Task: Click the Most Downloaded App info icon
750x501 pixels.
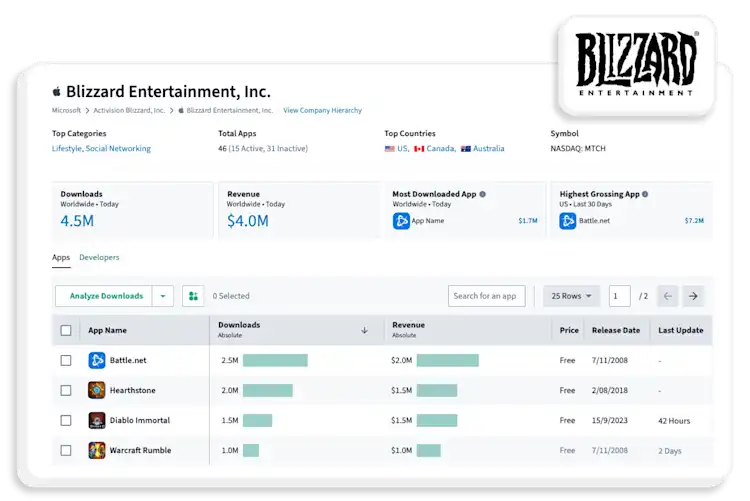Action: [x=483, y=194]
